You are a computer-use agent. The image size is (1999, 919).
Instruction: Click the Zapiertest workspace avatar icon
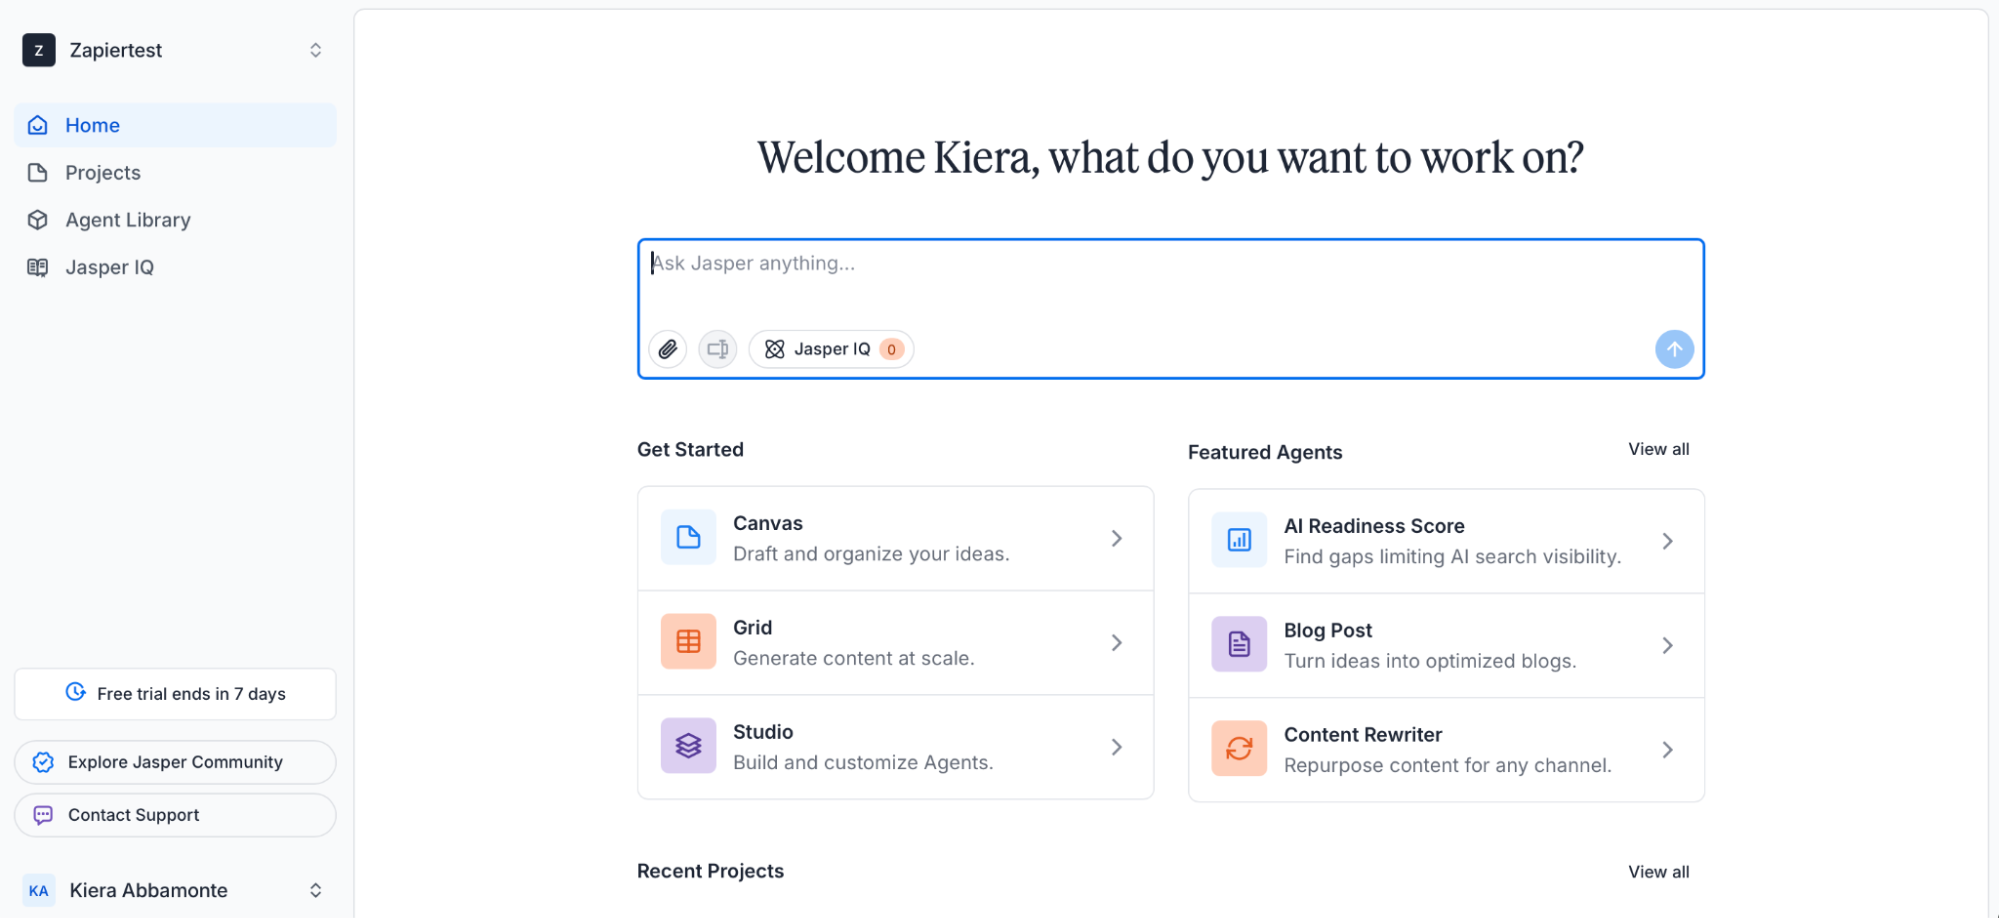[39, 50]
